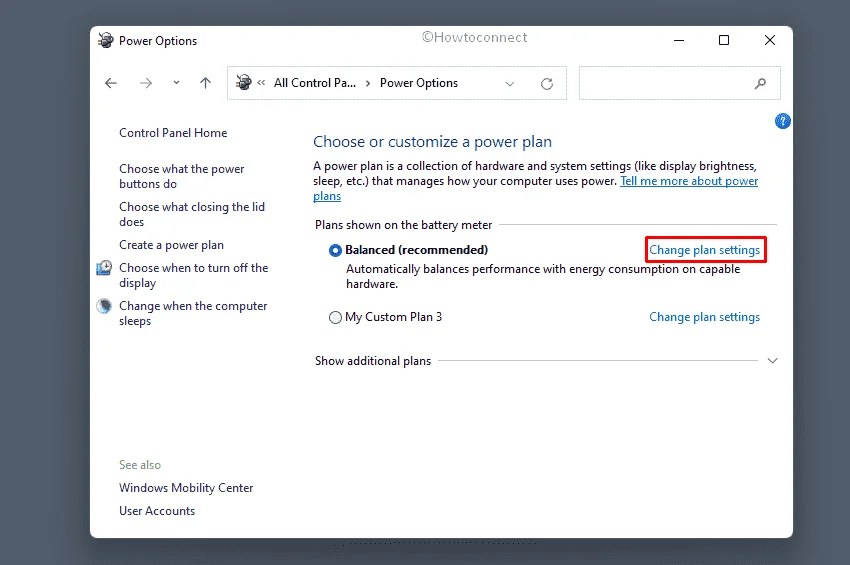This screenshot has width=850, height=565.
Task: Open Choose what the power buttons do
Action: [182, 176]
